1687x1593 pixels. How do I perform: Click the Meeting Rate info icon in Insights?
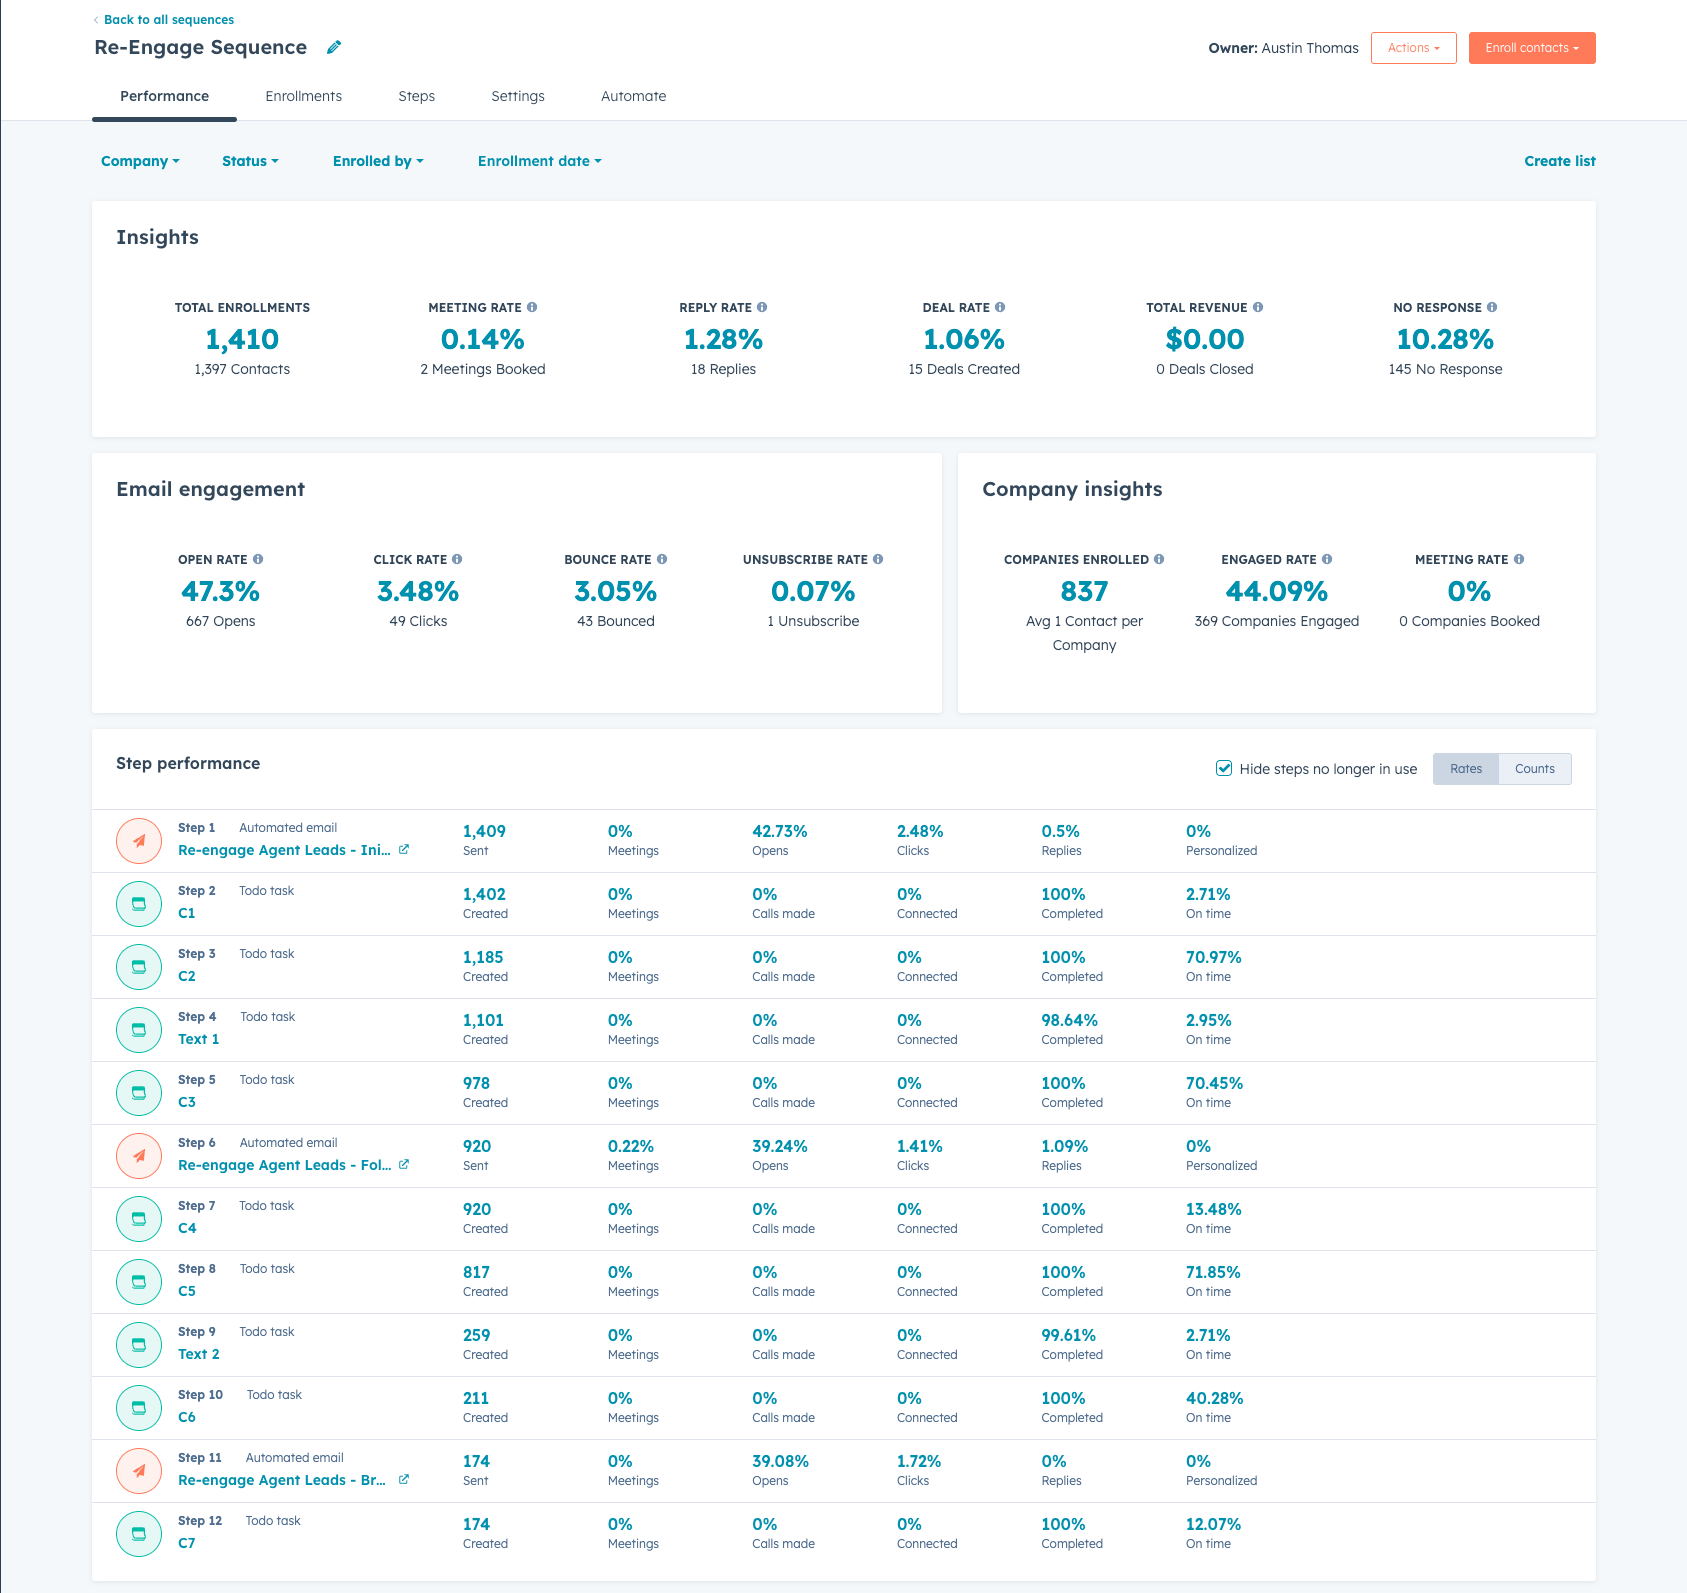click(x=532, y=307)
